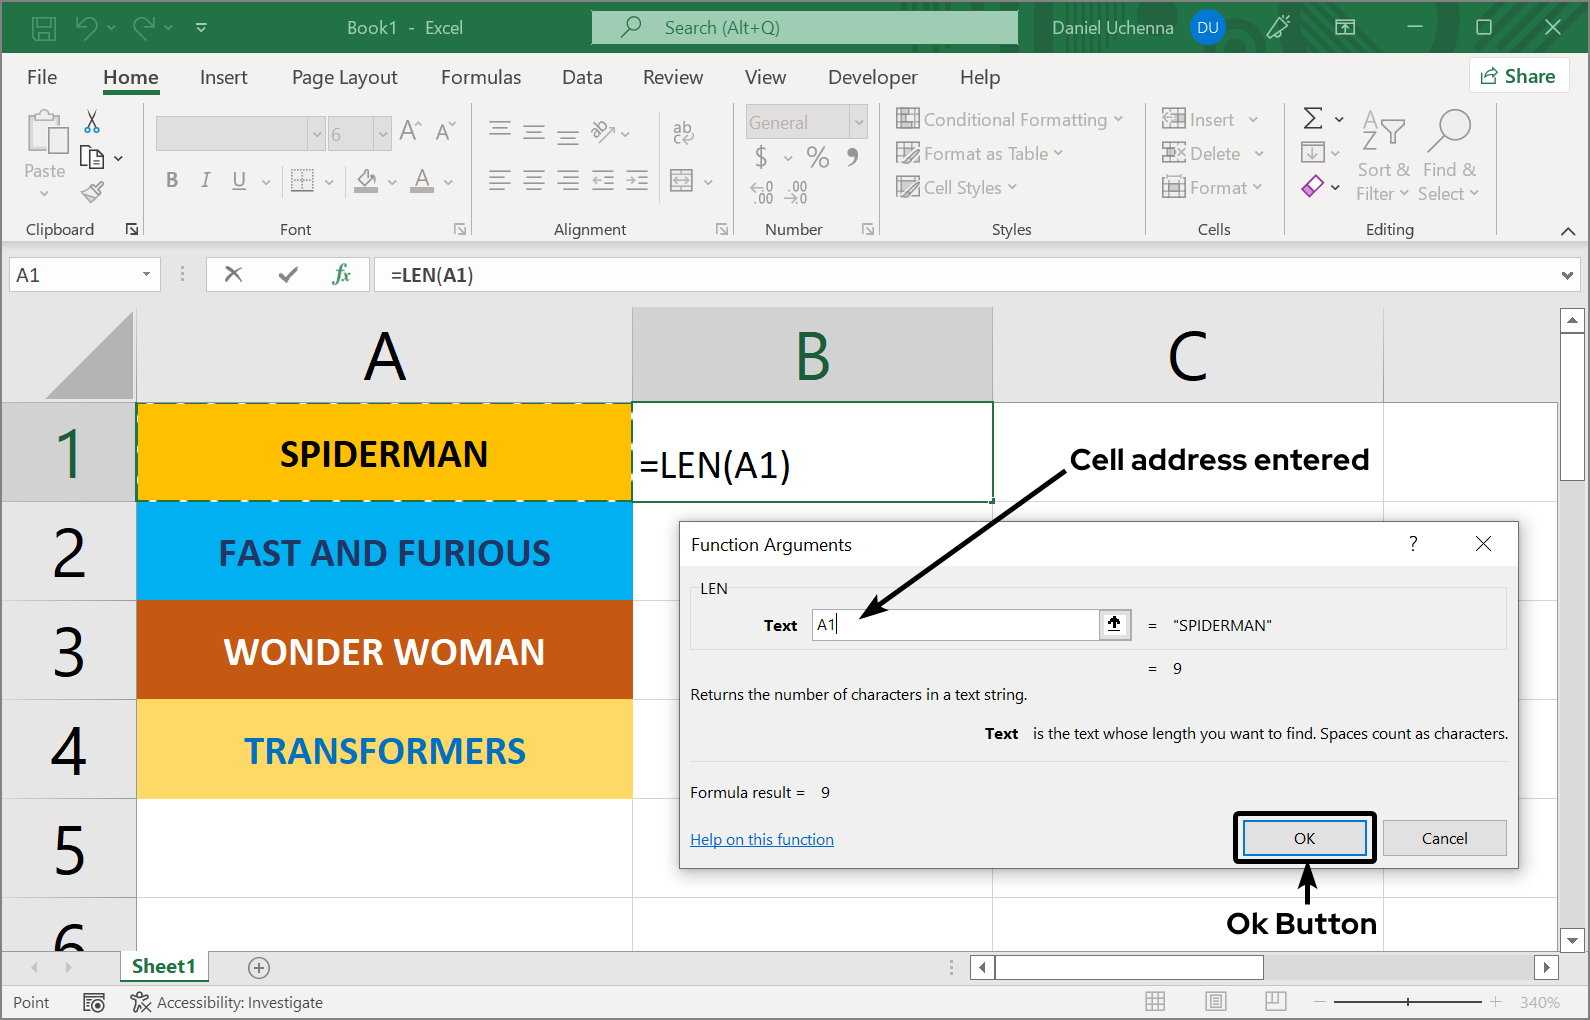
Task: Click the Save icon in title bar
Action: point(44,28)
